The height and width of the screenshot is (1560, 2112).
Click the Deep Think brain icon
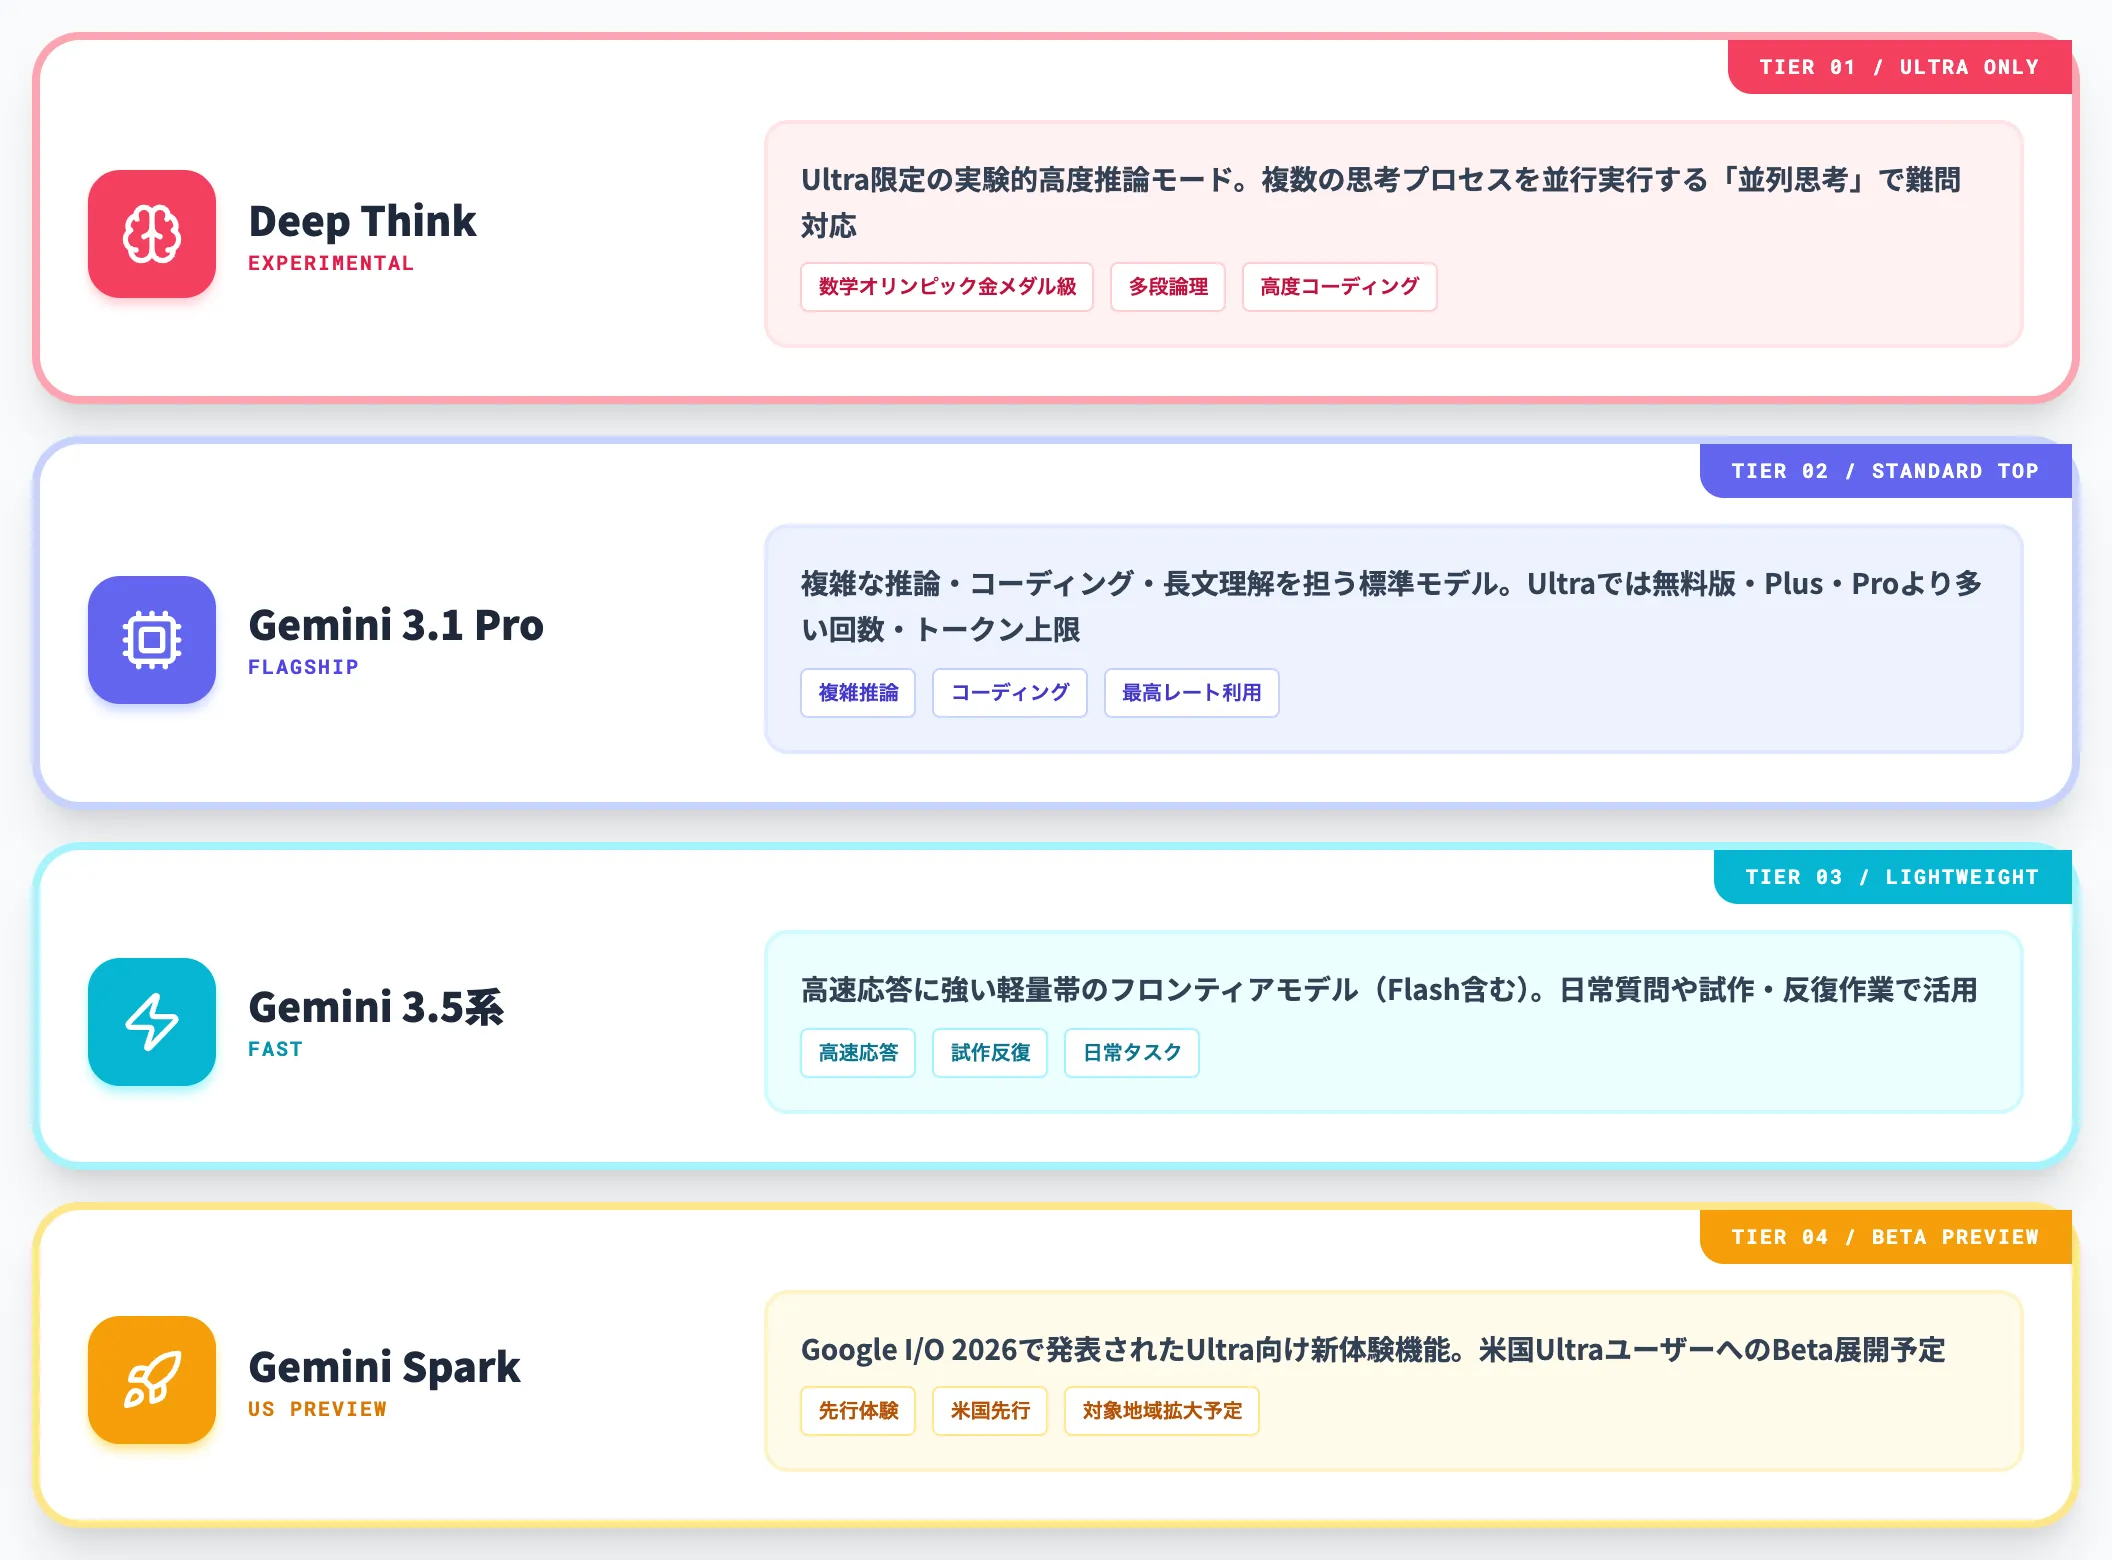[x=152, y=234]
